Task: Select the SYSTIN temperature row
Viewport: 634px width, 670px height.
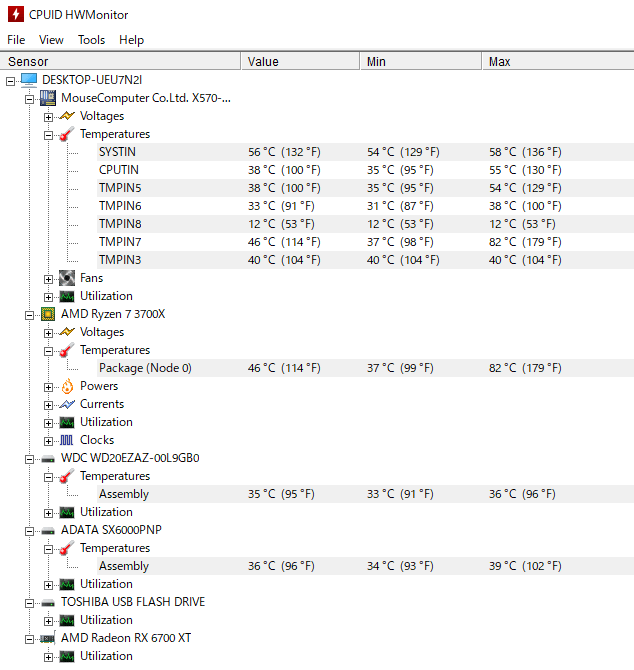Action: click(x=365, y=152)
